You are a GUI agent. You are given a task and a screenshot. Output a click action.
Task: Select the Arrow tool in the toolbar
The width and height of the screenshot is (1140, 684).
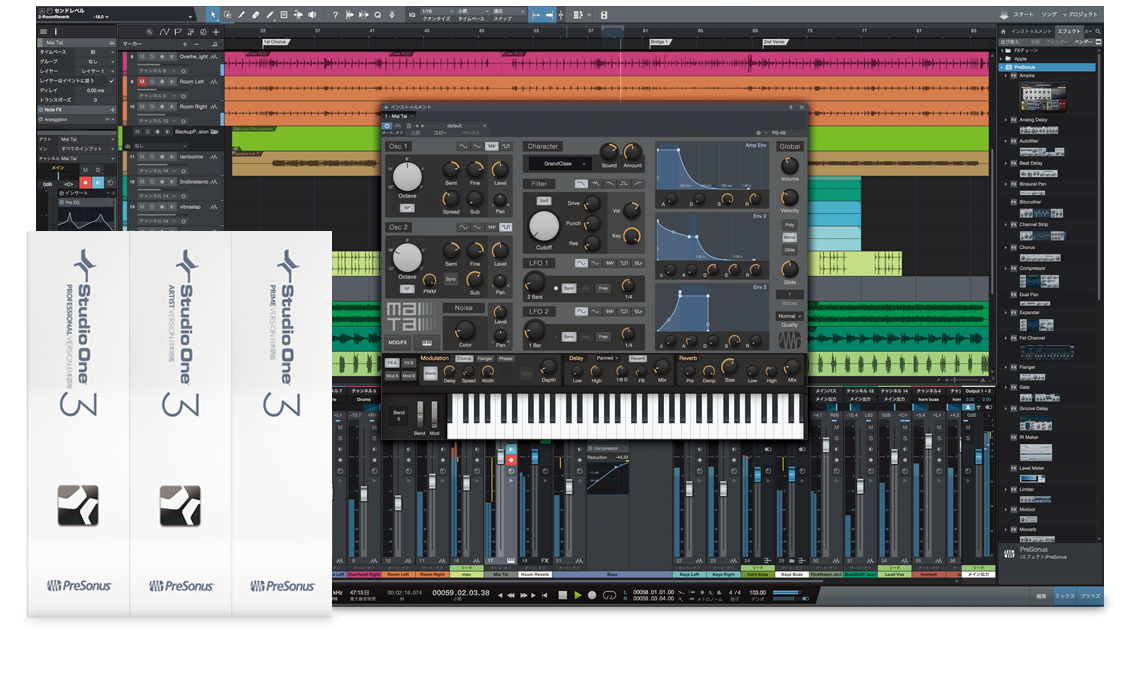213,15
